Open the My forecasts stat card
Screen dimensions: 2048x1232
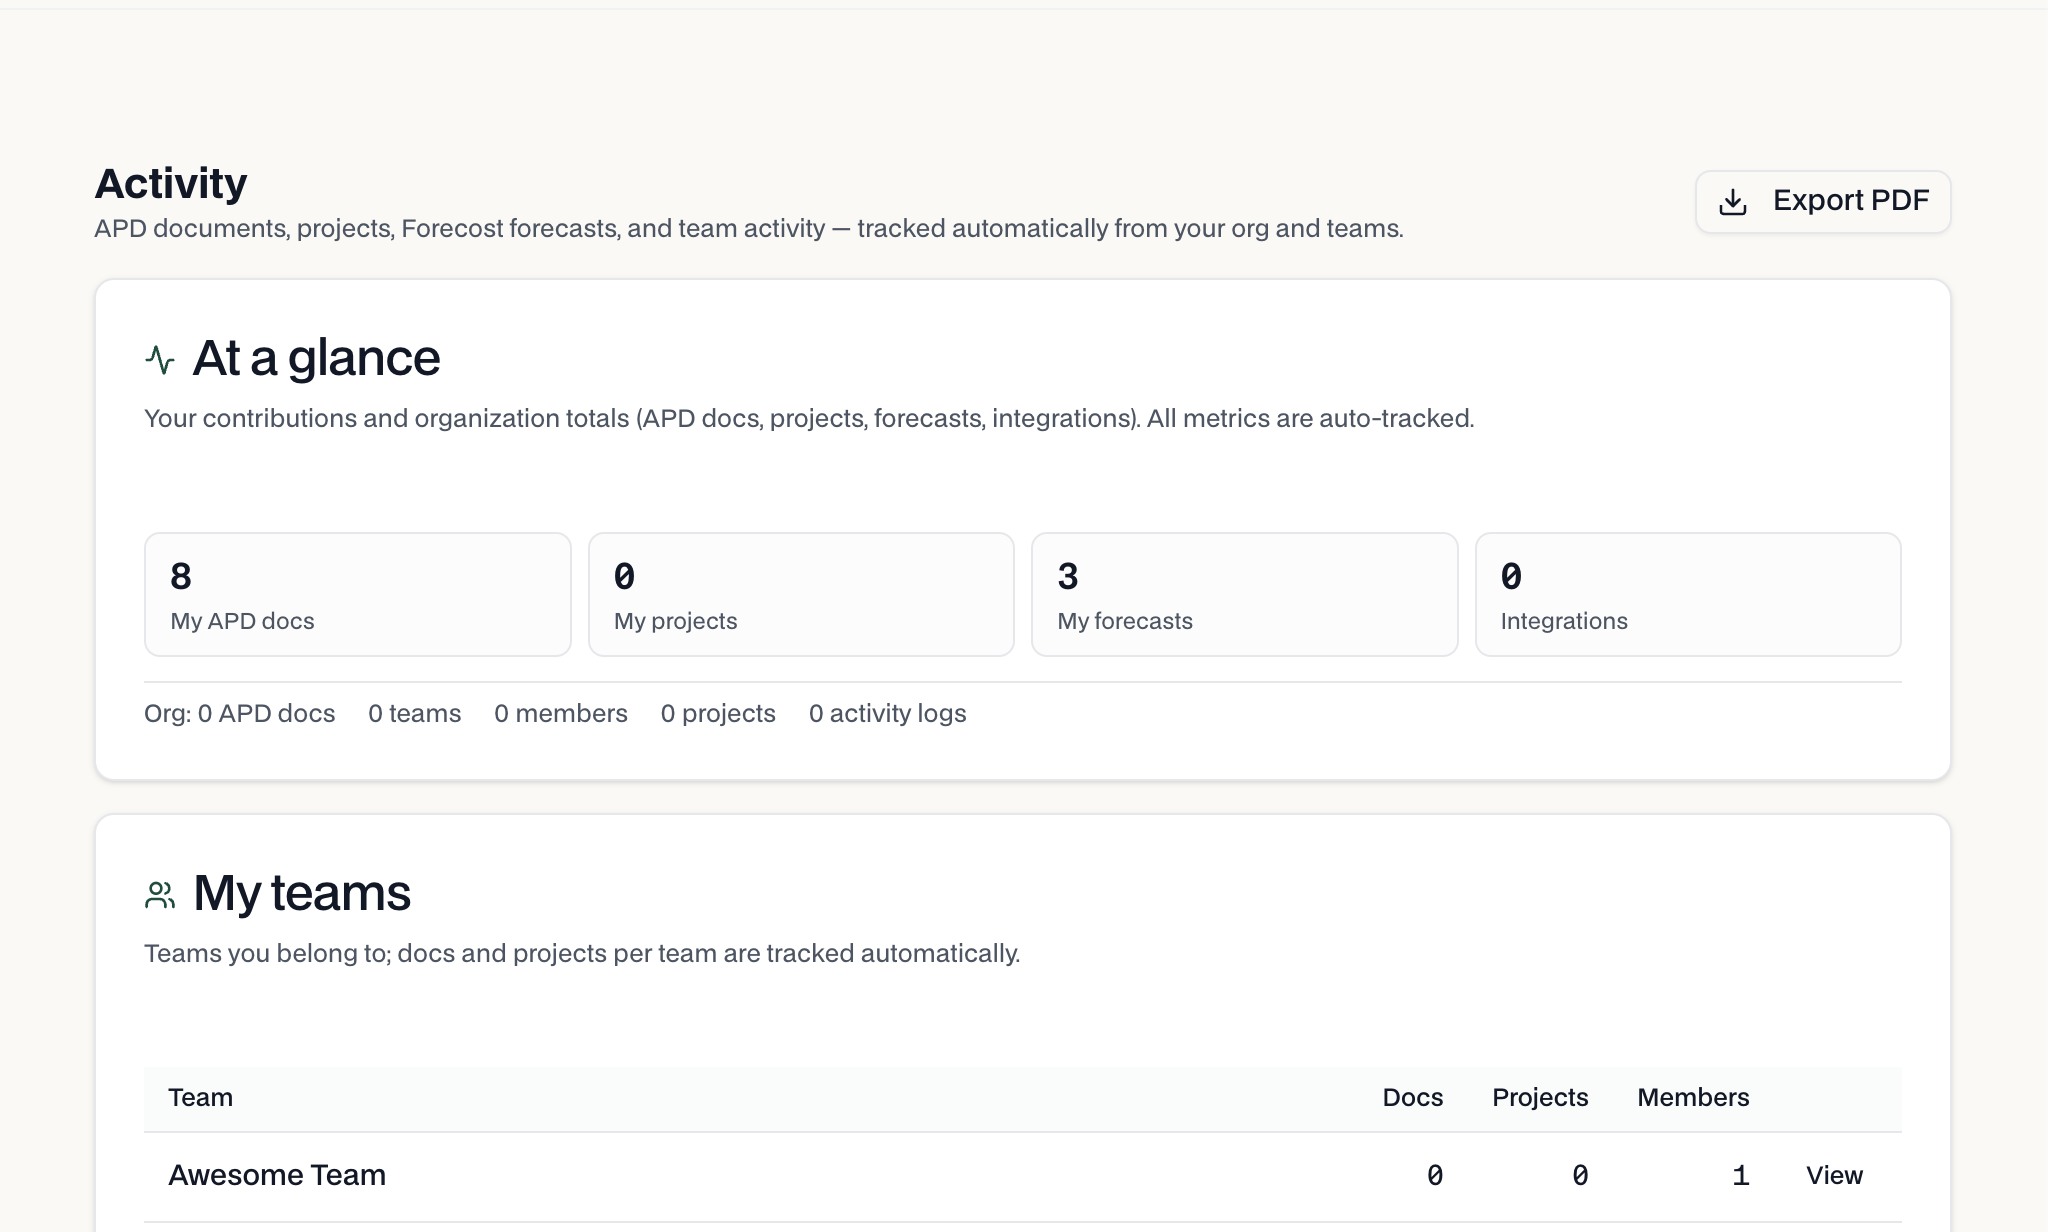(1245, 594)
